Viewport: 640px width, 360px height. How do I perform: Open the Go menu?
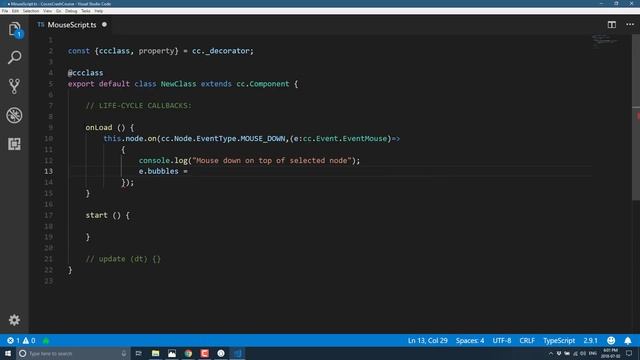pyautogui.click(x=58, y=11)
